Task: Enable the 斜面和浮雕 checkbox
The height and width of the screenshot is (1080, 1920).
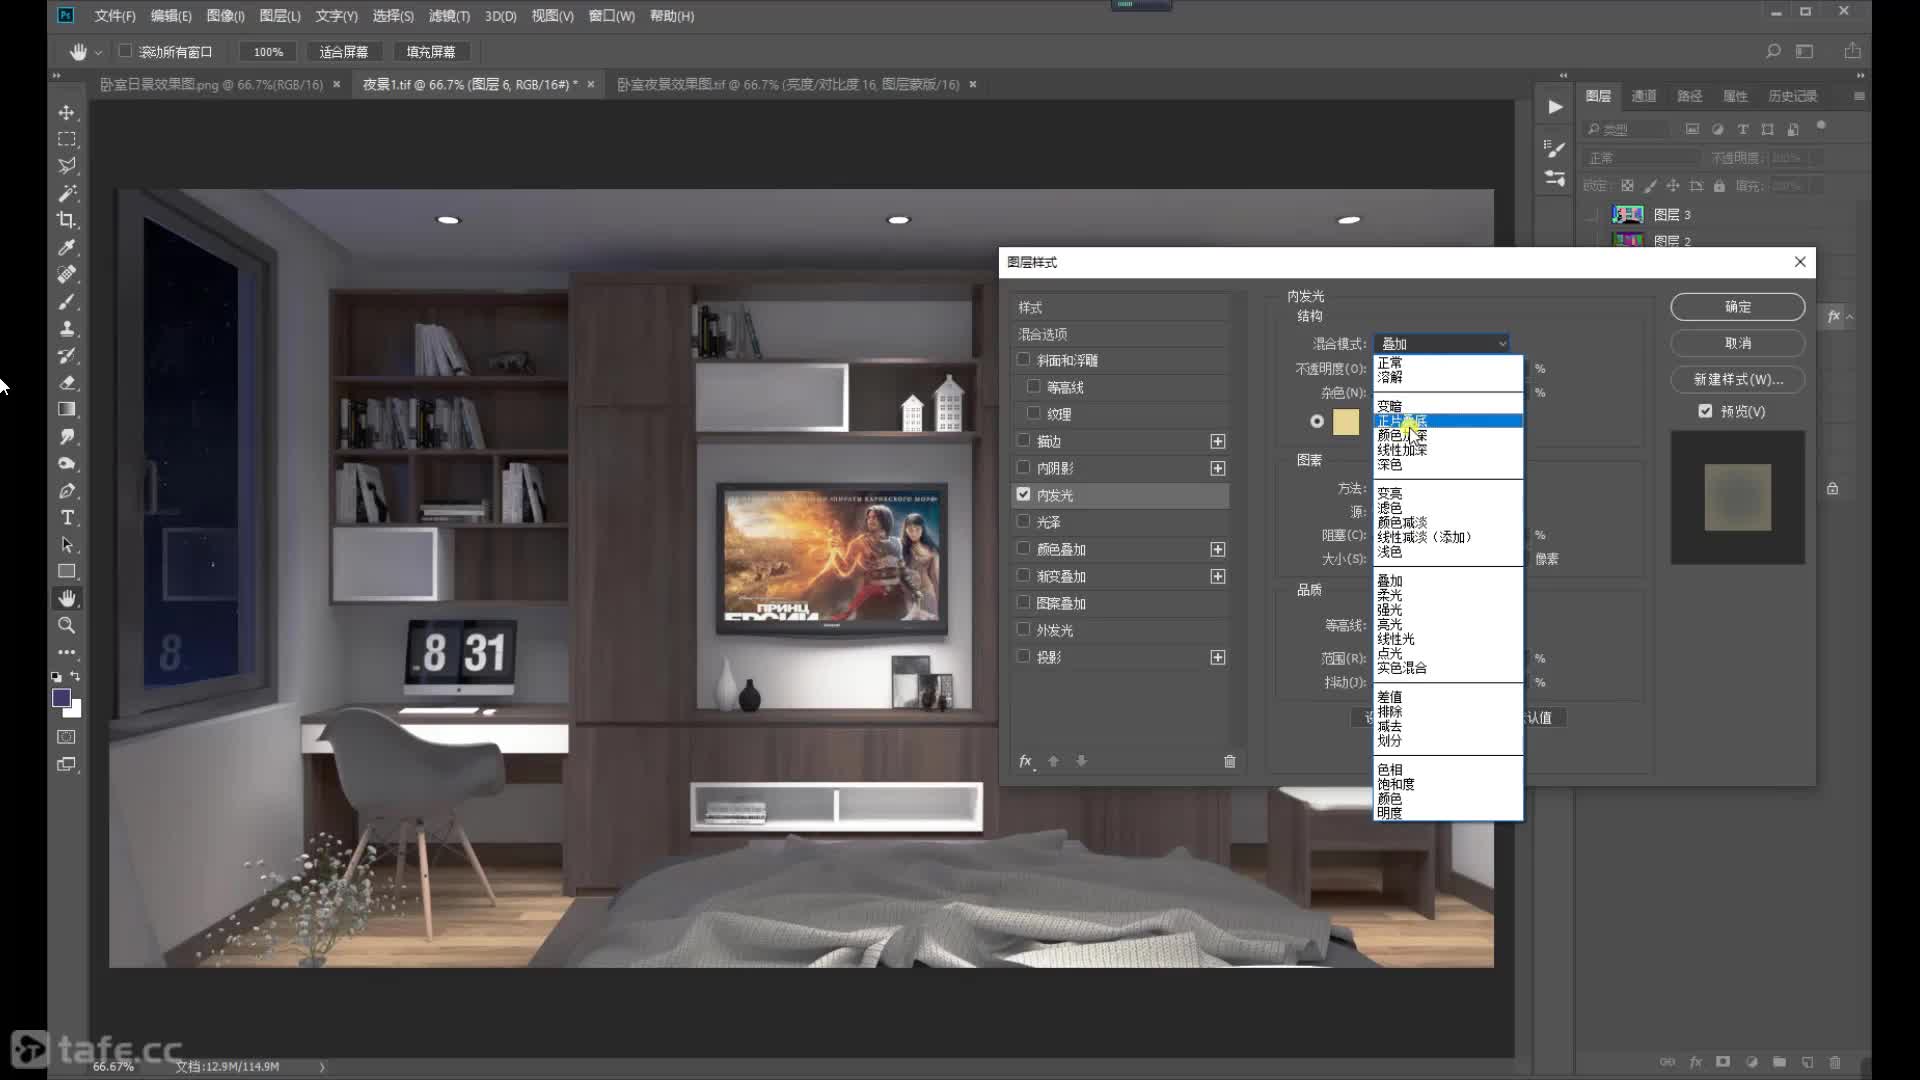Action: coord(1023,359)
